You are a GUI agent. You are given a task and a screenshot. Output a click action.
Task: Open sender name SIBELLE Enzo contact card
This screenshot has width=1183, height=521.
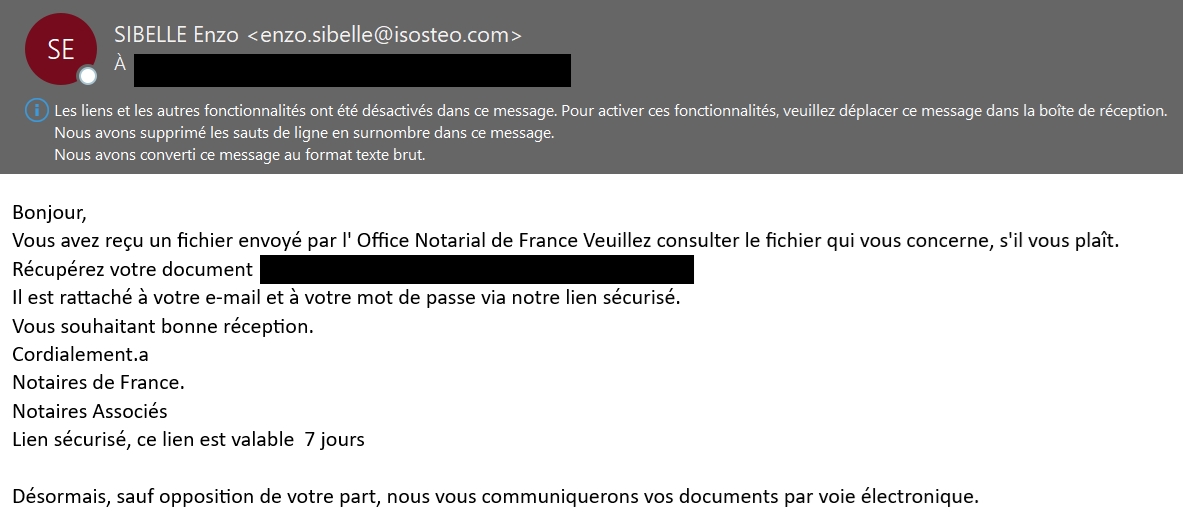click(177, 35)
